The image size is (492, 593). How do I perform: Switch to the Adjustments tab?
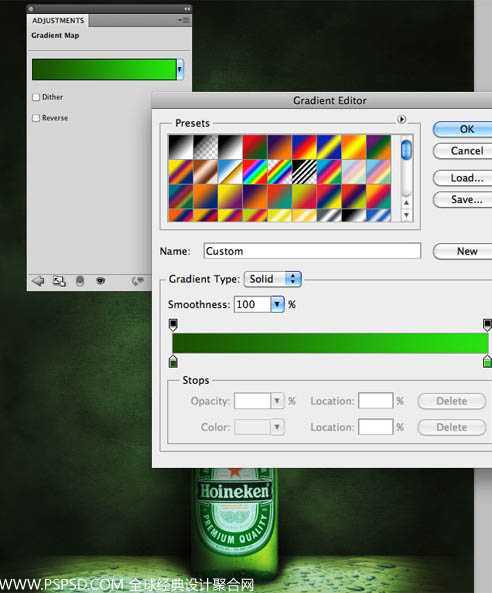(58, 20)
